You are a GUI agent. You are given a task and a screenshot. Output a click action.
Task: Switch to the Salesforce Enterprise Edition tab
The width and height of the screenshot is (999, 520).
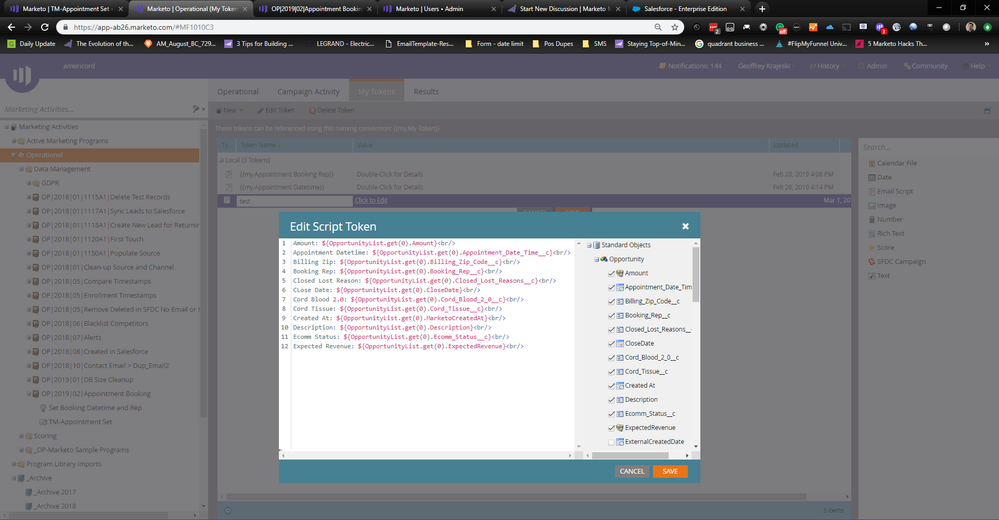coord(685,8)
